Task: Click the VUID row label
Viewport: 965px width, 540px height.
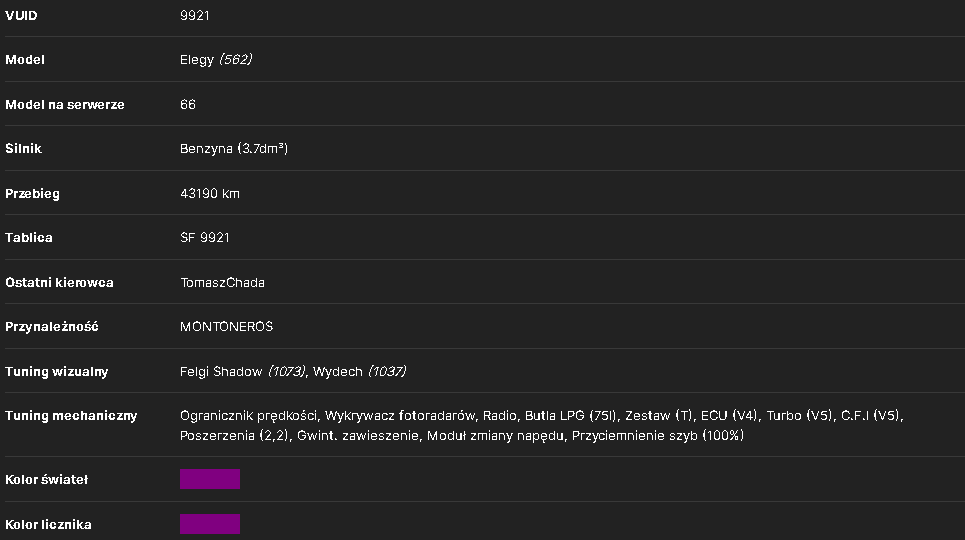Action: 21,15
